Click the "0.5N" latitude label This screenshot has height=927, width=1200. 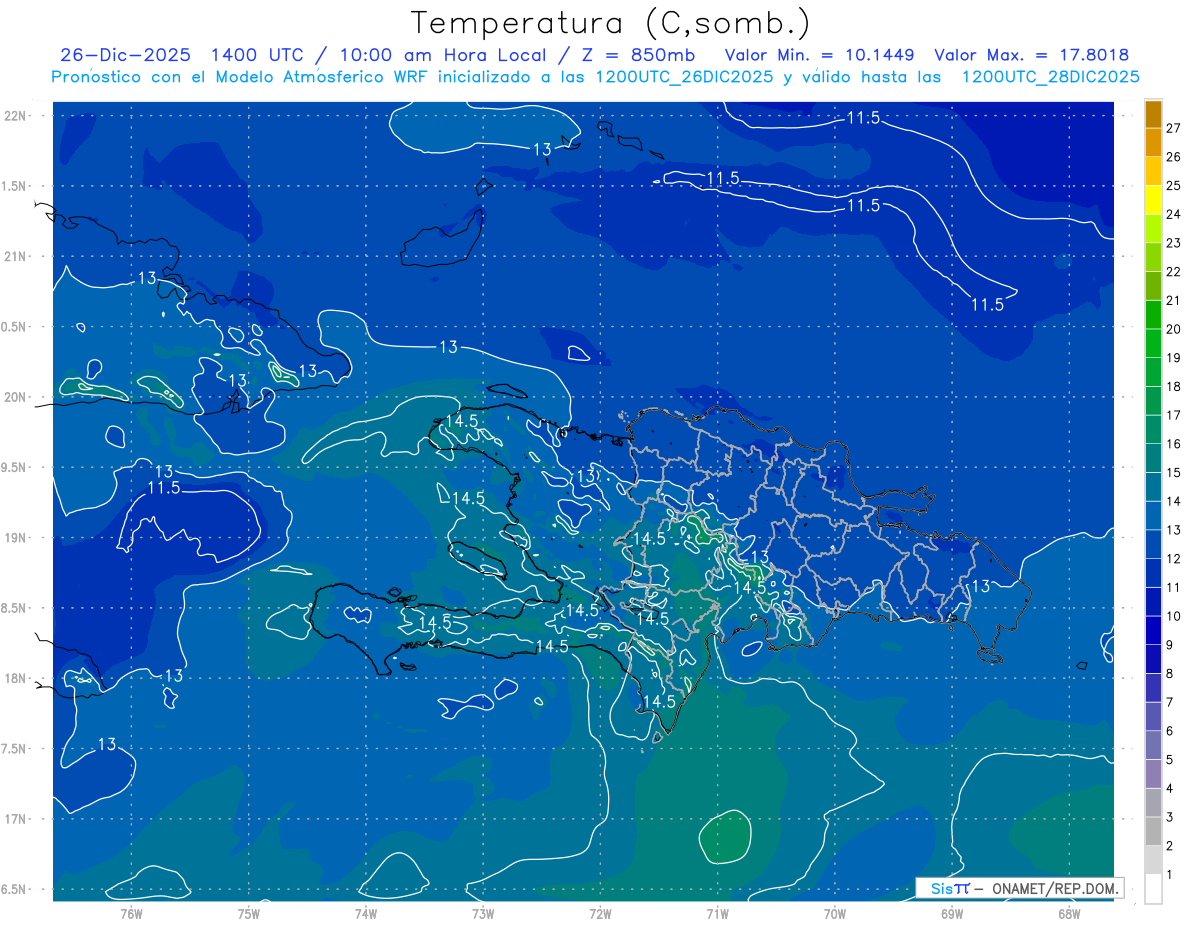(x=15, y=327)
